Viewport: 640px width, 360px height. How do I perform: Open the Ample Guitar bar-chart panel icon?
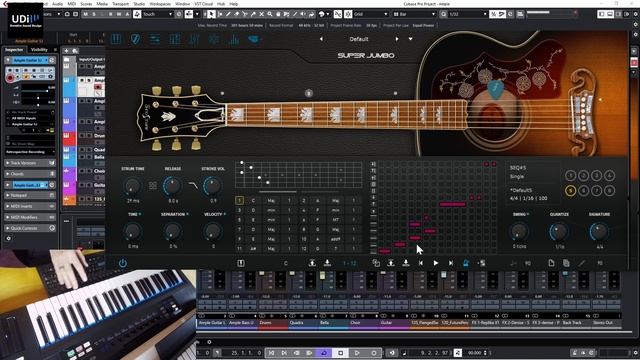(234, 39)
